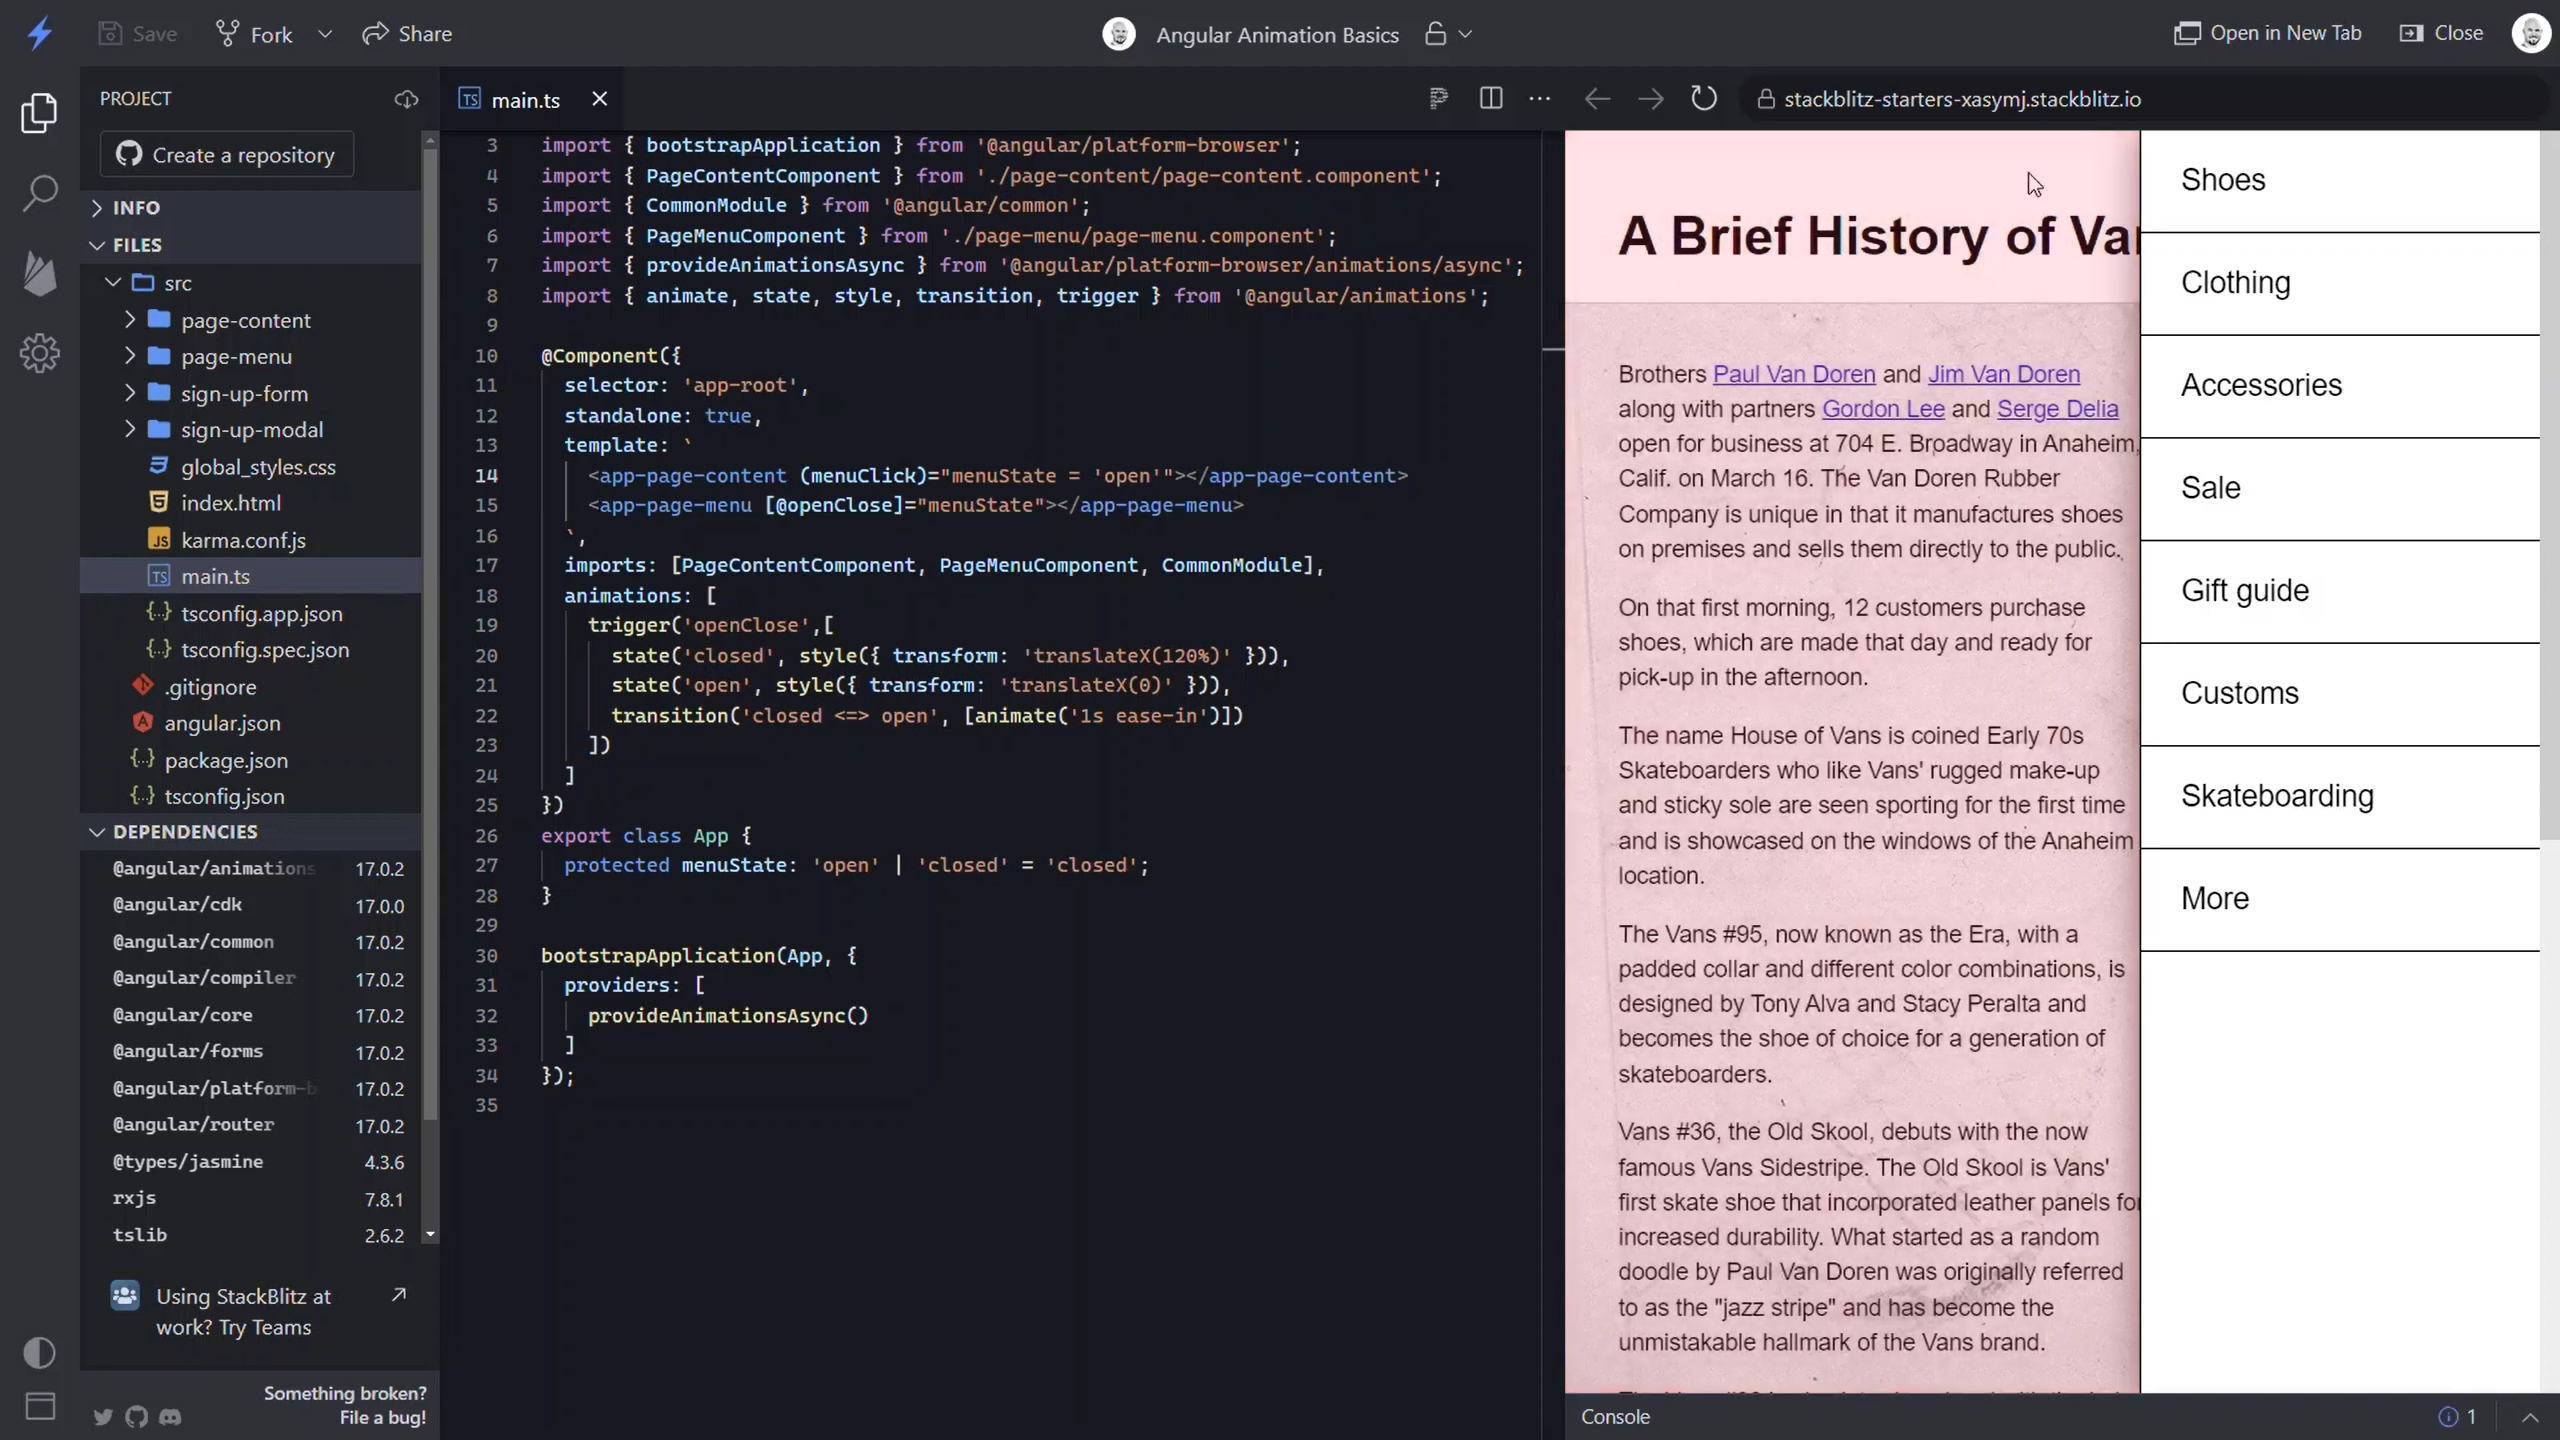Expand the DEPENDENCIES section
The height and width of the screenshot is (1440, 2560).
tap(185, 830)
